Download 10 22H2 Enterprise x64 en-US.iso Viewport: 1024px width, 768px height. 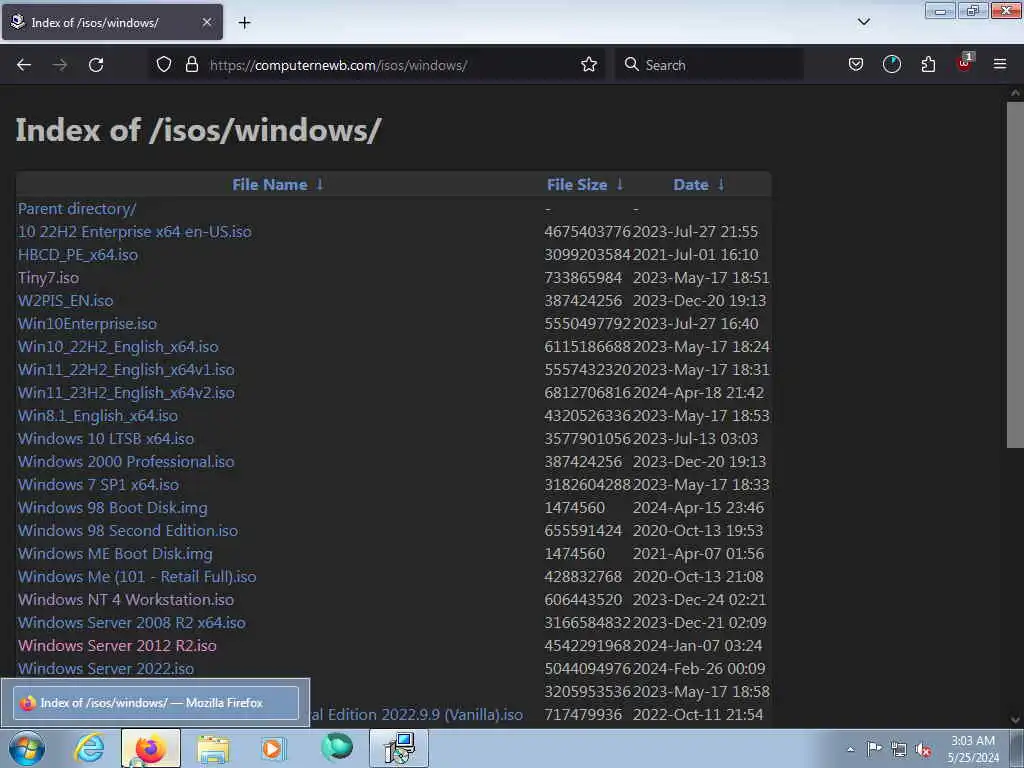pos(135,232)
